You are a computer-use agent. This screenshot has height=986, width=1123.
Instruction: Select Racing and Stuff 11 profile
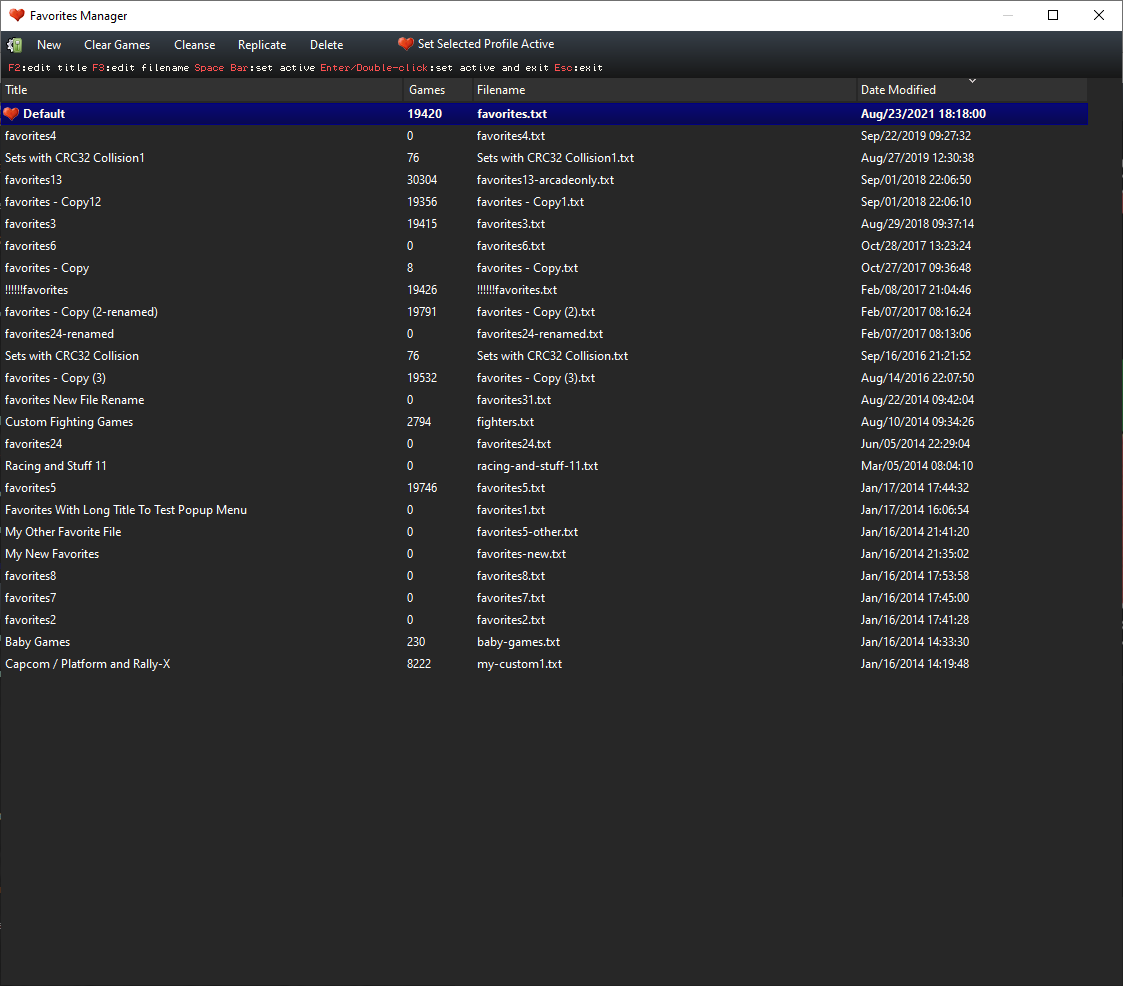point(56,466)
